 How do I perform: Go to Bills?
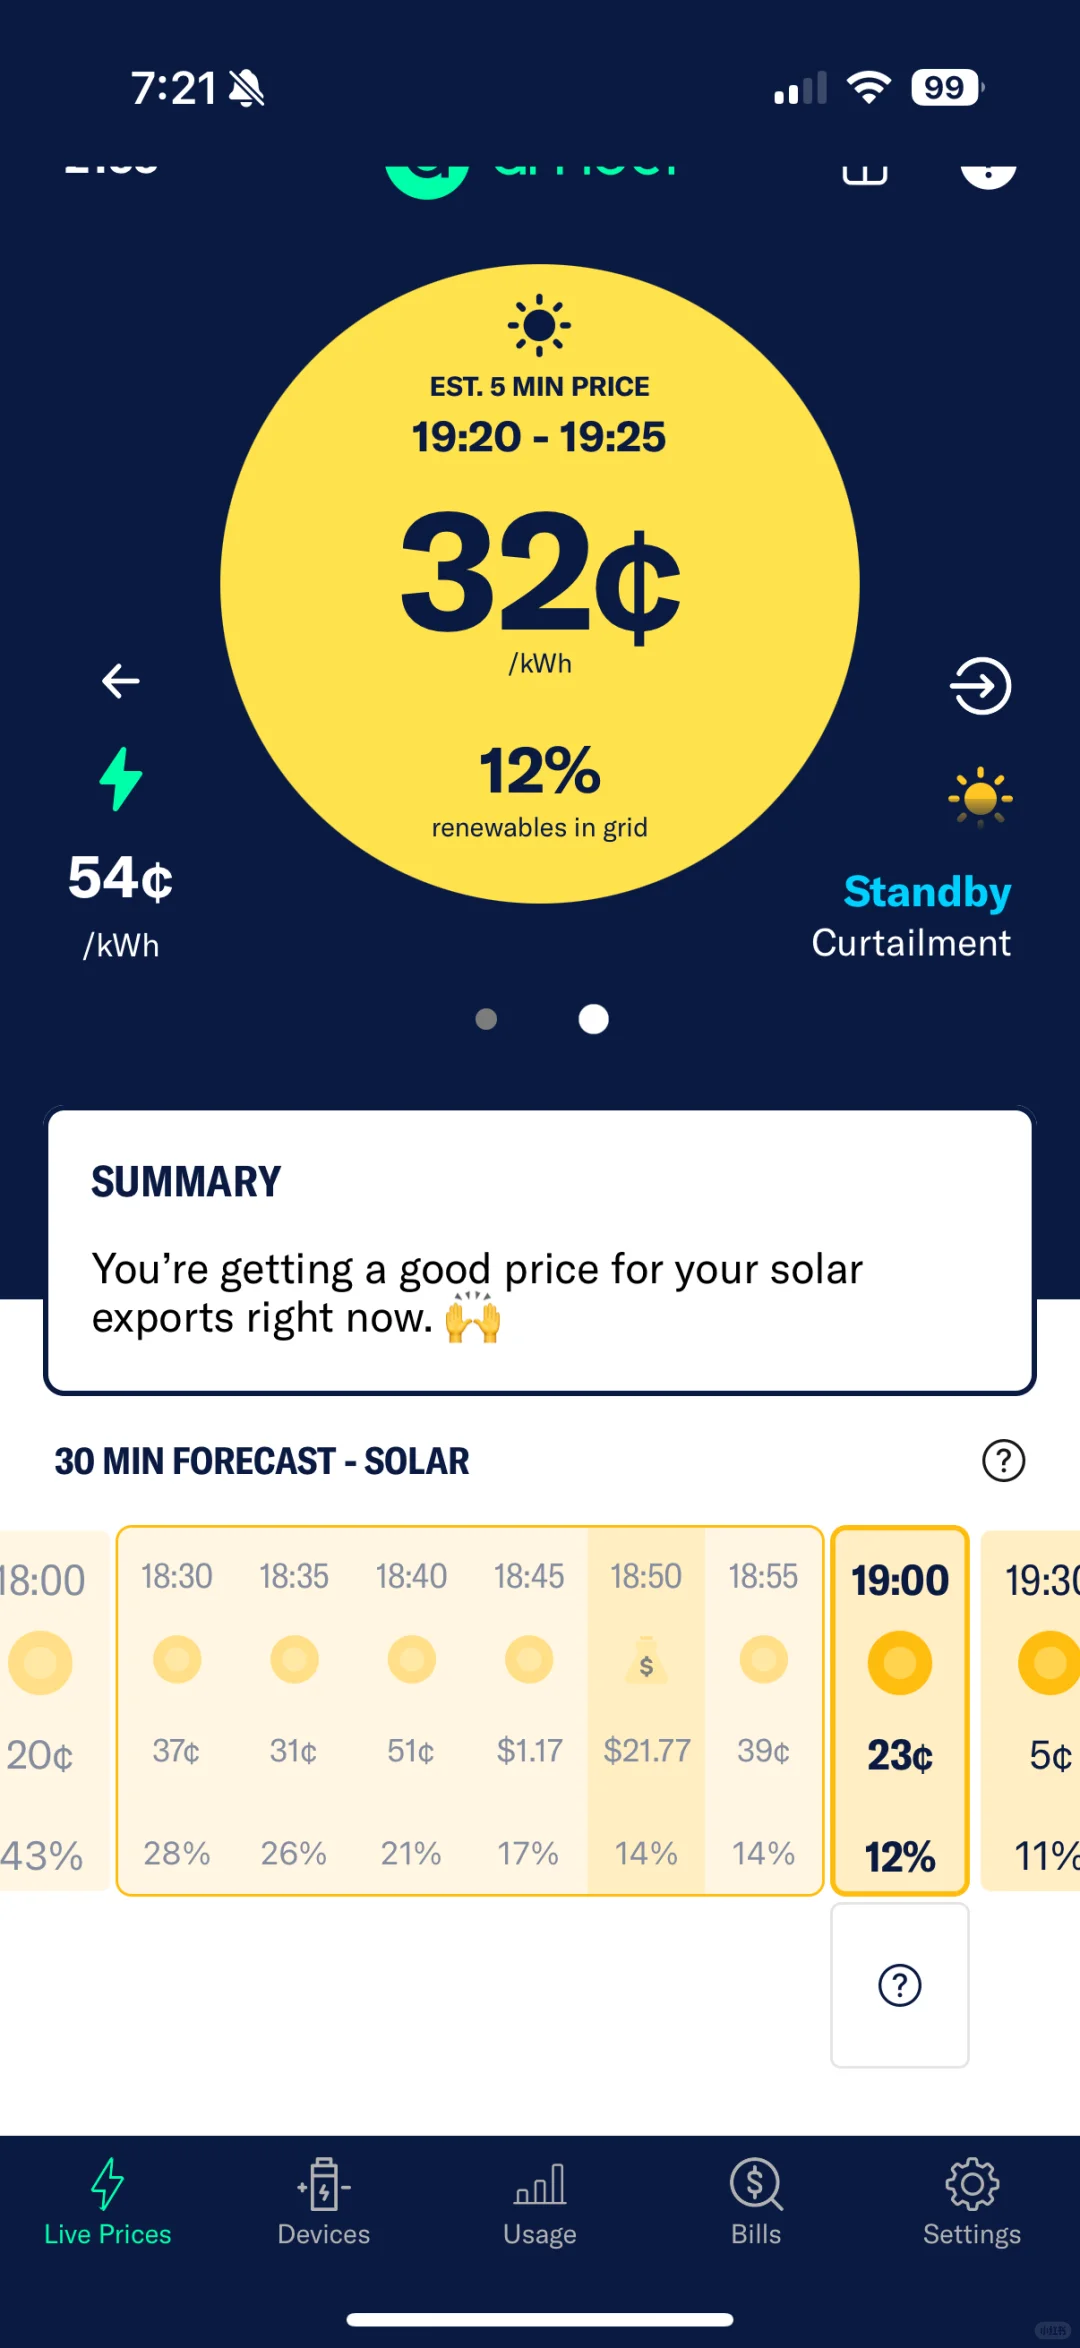tap(756, 2202)
